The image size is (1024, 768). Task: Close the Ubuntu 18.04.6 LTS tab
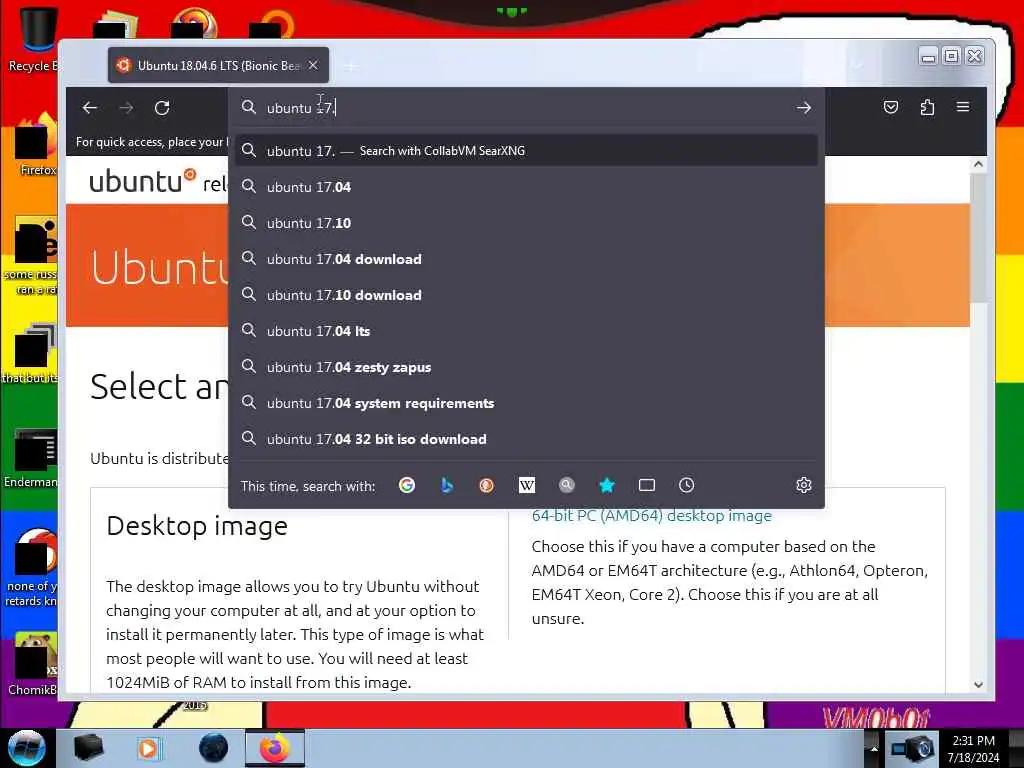click(313, 65)
